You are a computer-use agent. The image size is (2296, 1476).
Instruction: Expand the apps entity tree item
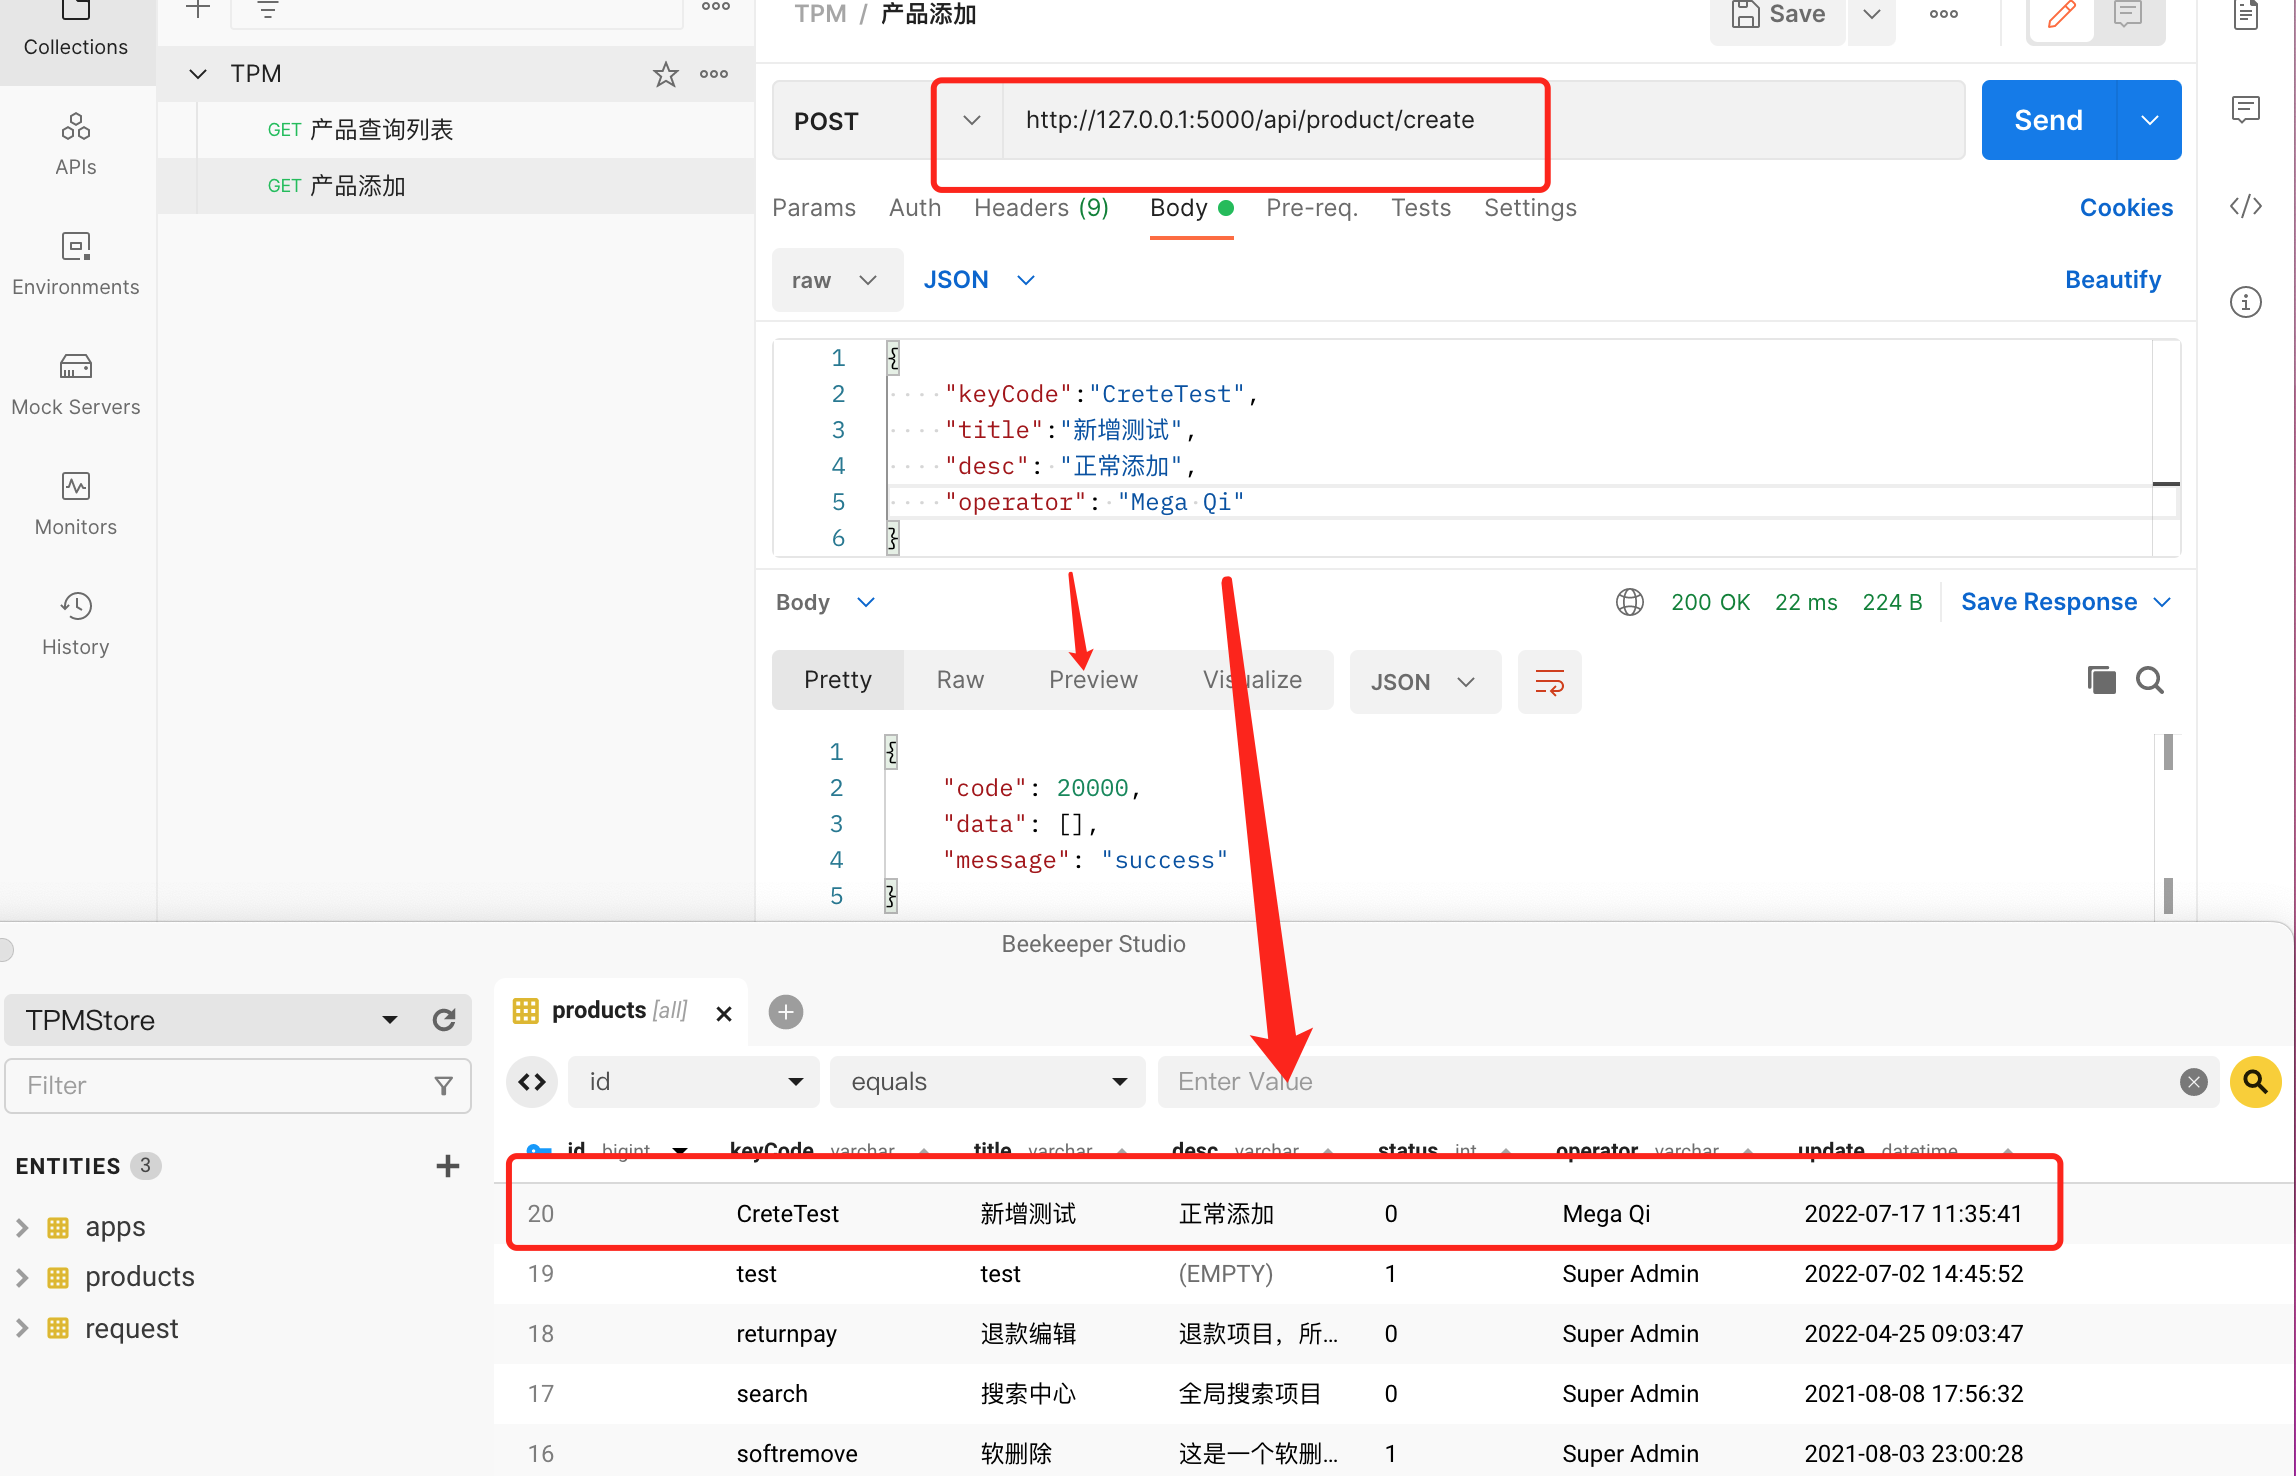click(x=22, y=1227)
